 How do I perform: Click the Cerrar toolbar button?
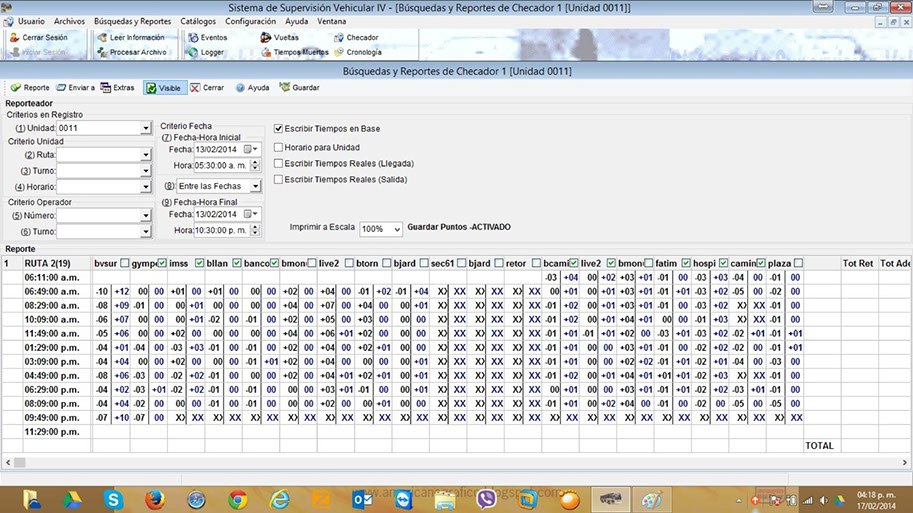point(207,88)
